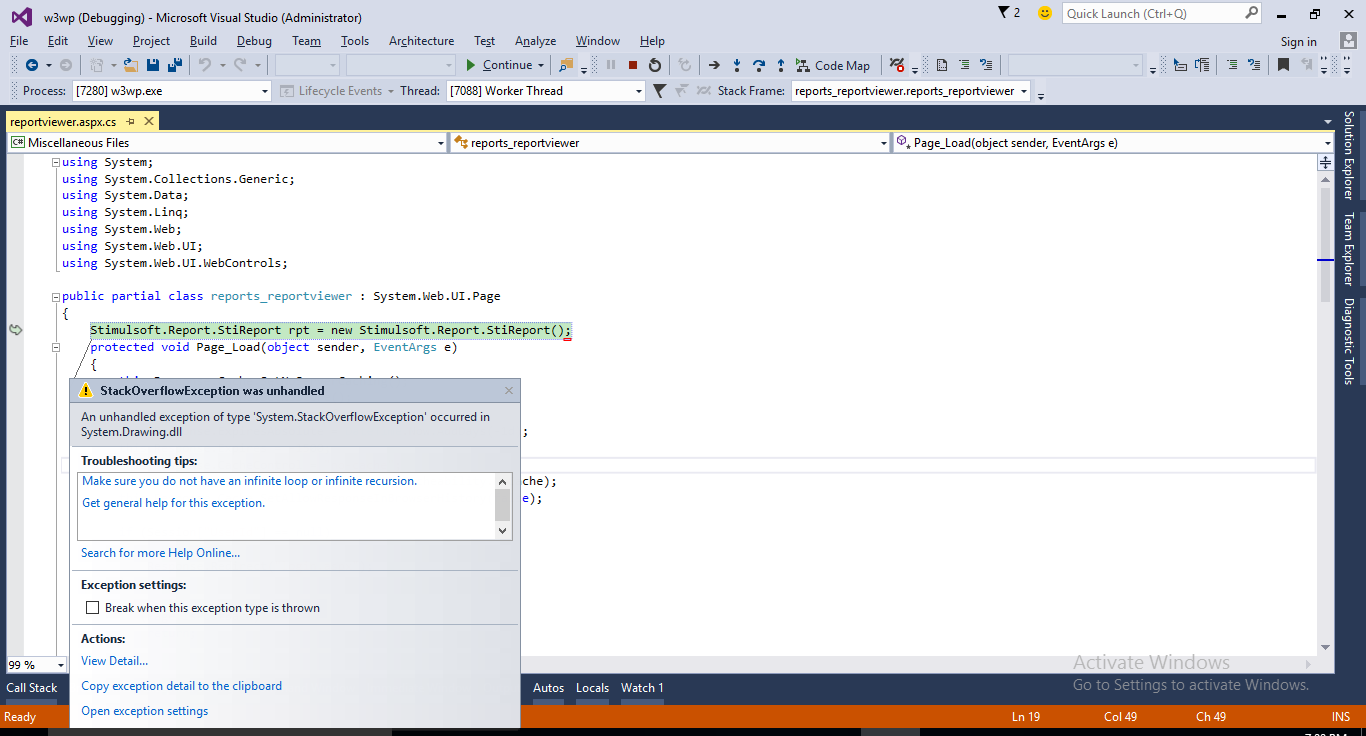The image size is (1366, 736).
Task: Toggle the bookmark icon in toolbar
Action: point(1283,65)
